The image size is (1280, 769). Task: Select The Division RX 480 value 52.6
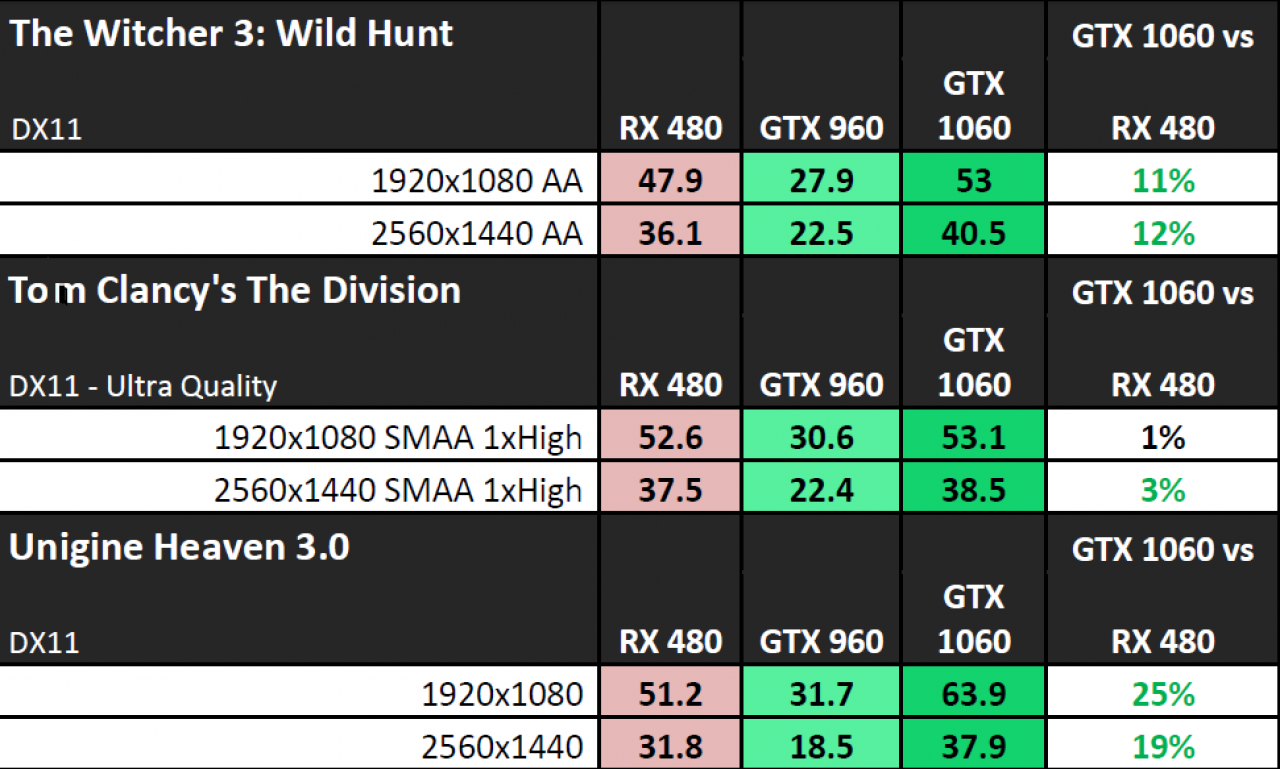pyautogui.click(x=670, y=437)
